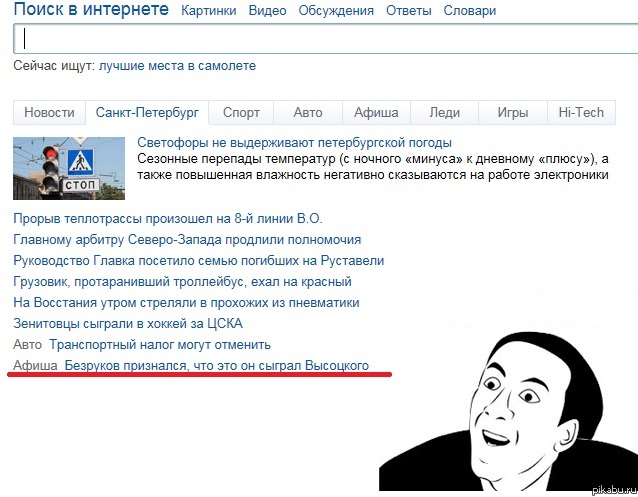Open Безруков признался Высоцкого headline
The image size is (638, 497).
tap(217, 365)
